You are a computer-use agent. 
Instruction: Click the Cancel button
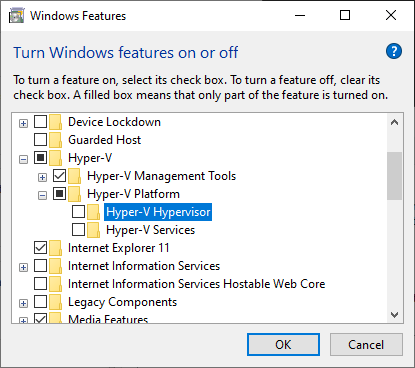click(366, 345)
